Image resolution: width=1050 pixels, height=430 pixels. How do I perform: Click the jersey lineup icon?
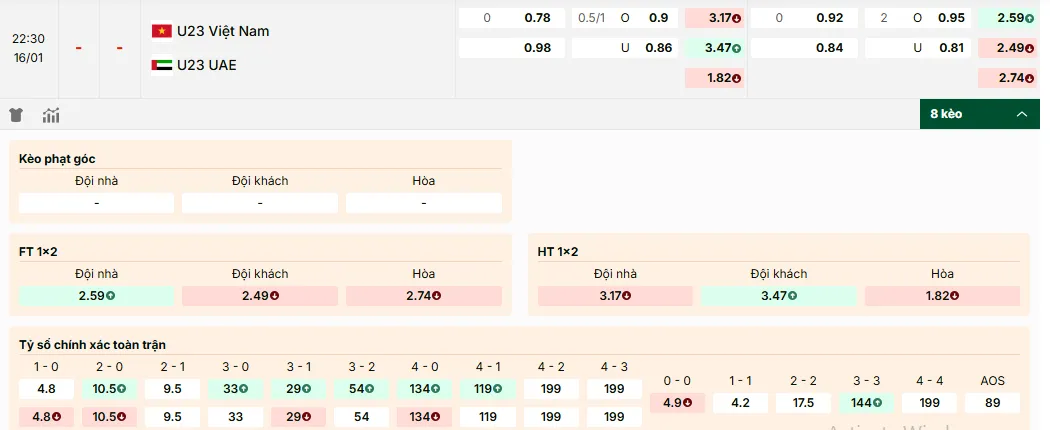(x=16, y=115)
